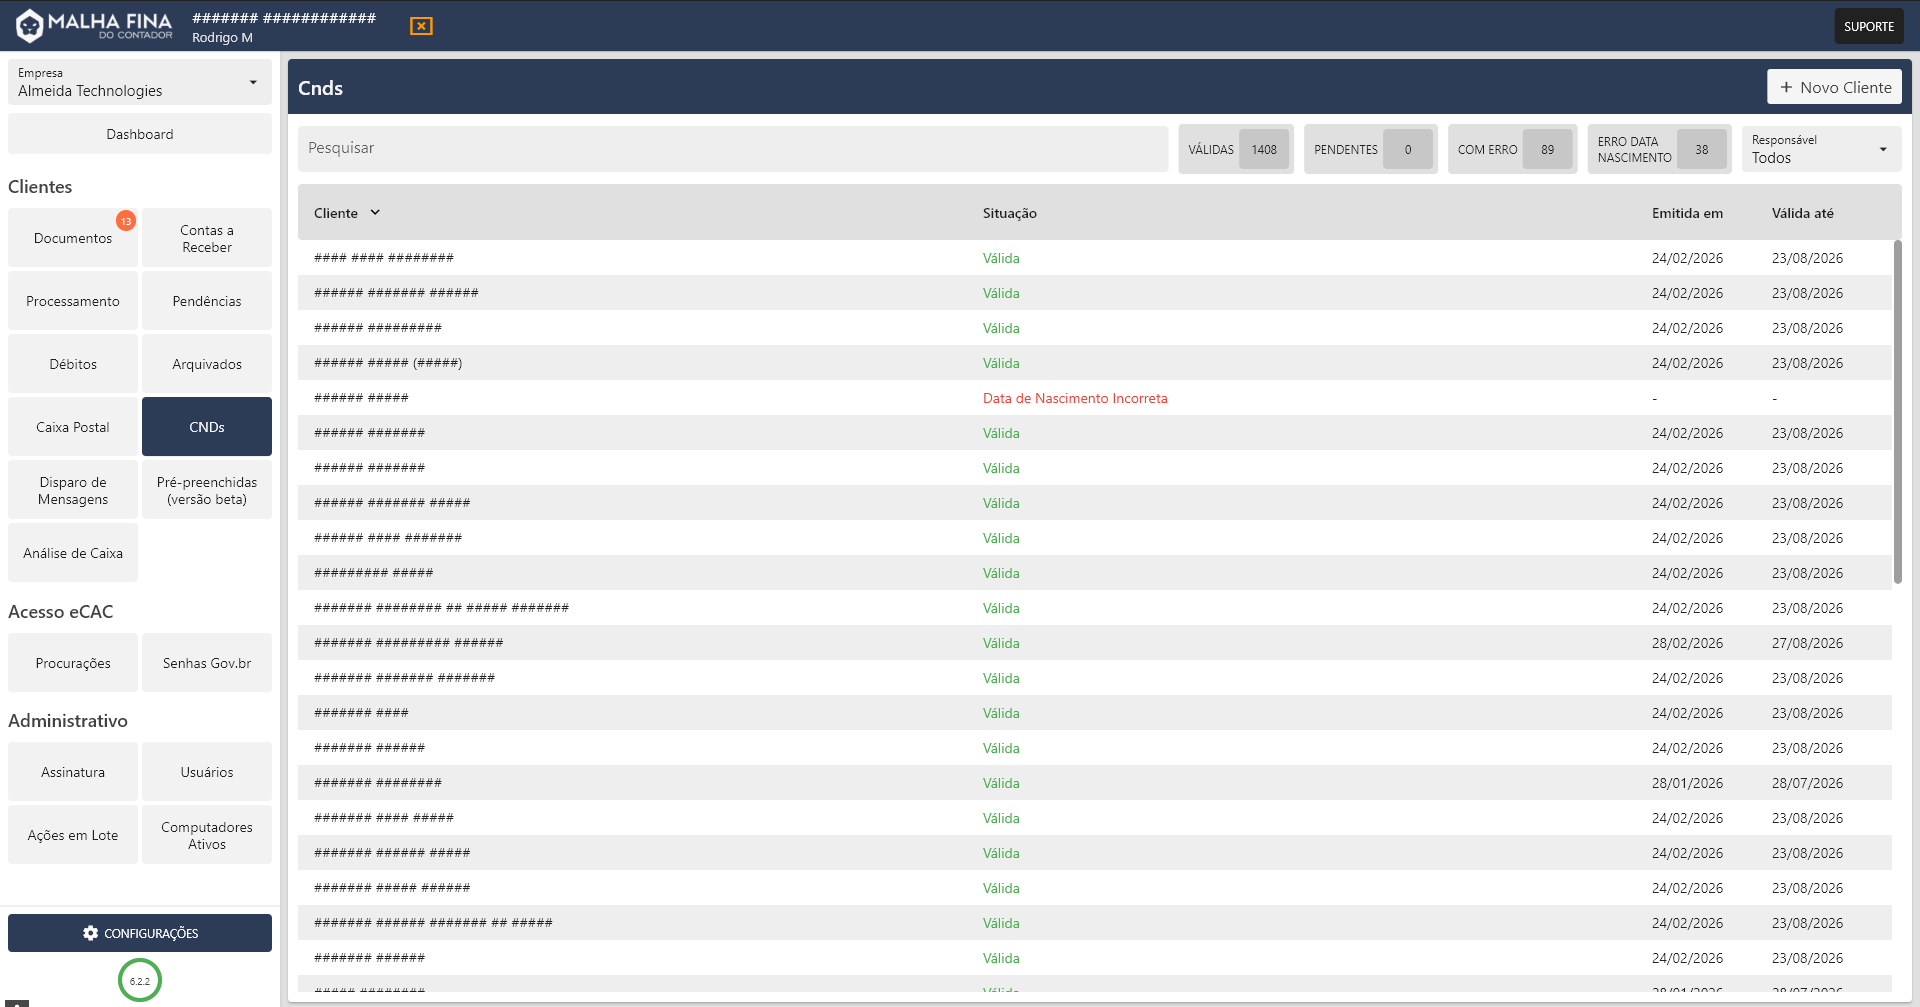The width and height of the screenshot is (1920, 1007).
Task: Toggle the PENDENTES filter chip
Action: click(1369, 150)
